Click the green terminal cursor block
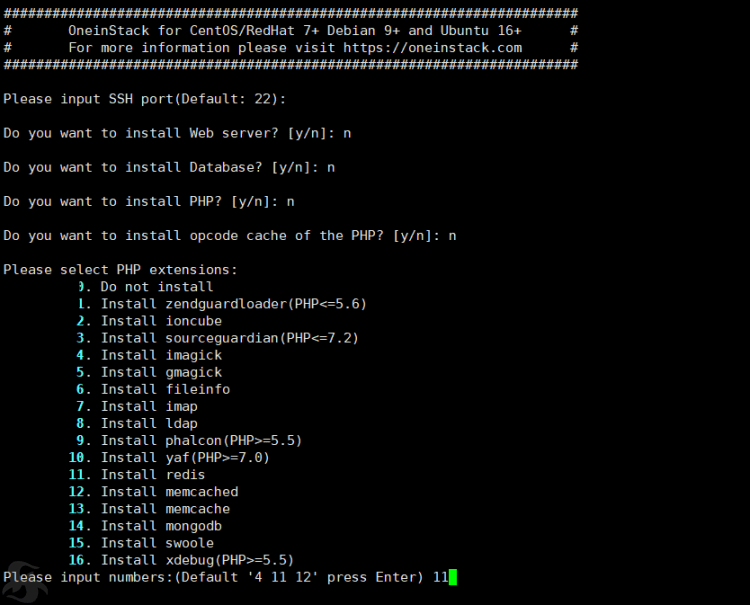Viewport: 750px width, 605px height. click(452, 577)
